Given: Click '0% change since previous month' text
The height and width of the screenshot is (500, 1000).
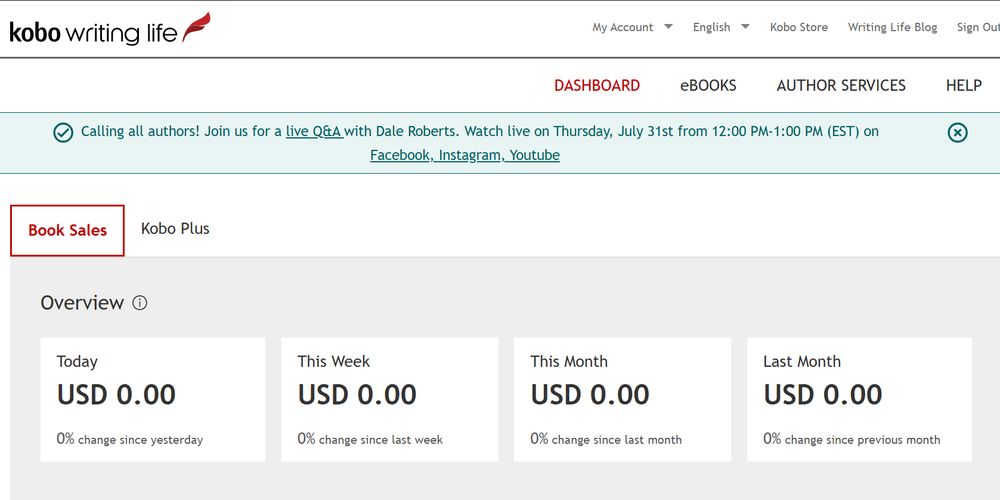Looking at the screenshot, I should (x=852, y=439).
